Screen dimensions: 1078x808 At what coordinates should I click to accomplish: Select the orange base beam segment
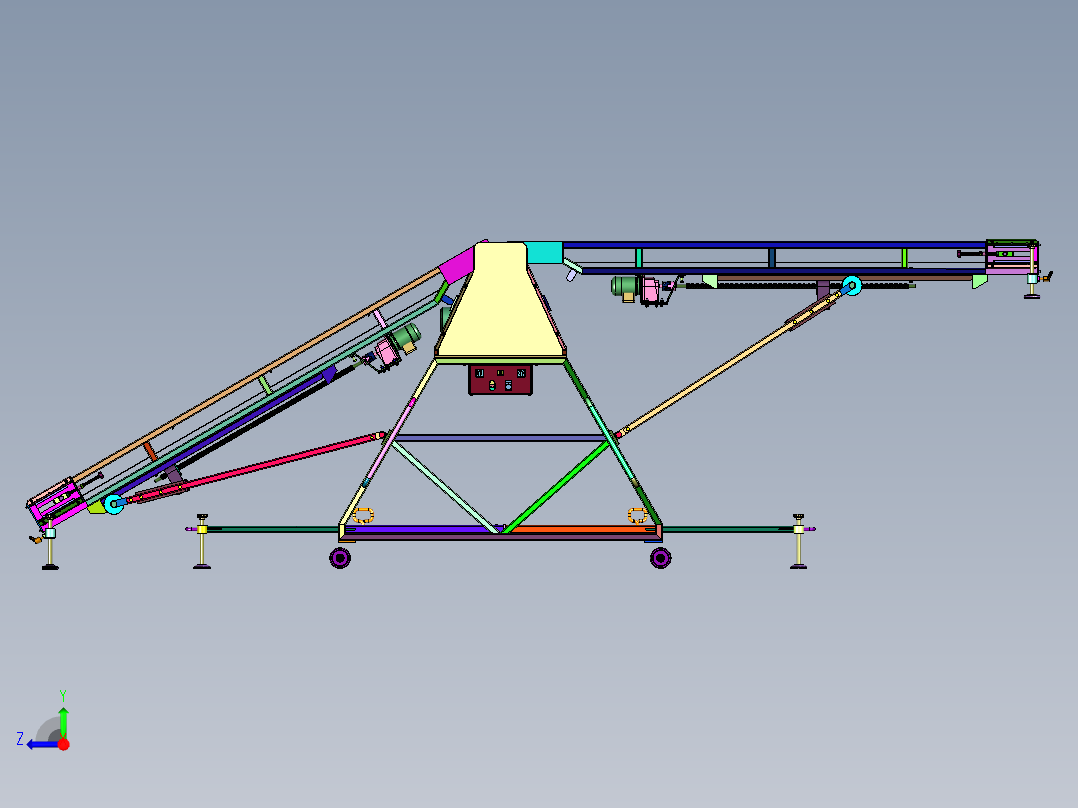pos(581,529)
